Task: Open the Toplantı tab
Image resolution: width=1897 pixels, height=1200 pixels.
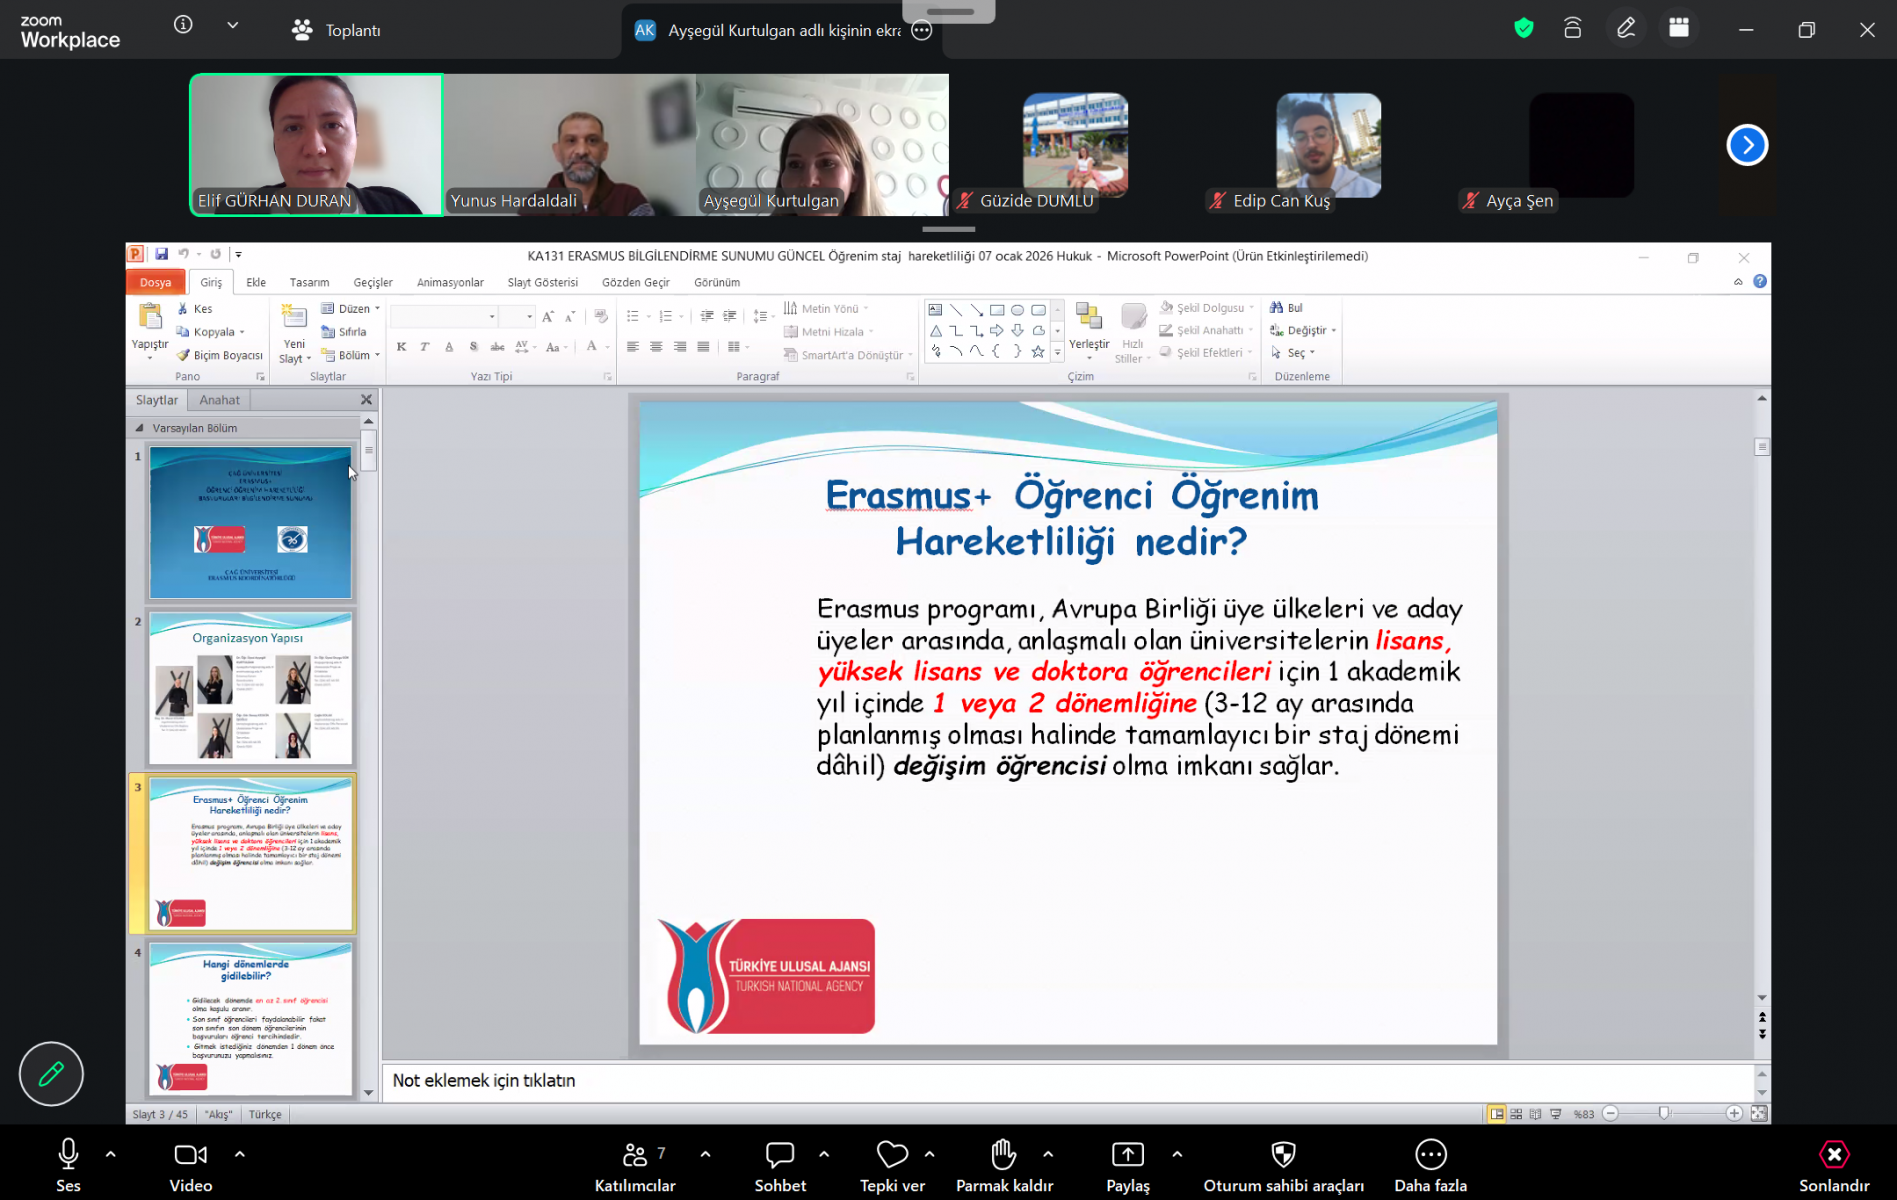Action: tap(337, 30)
